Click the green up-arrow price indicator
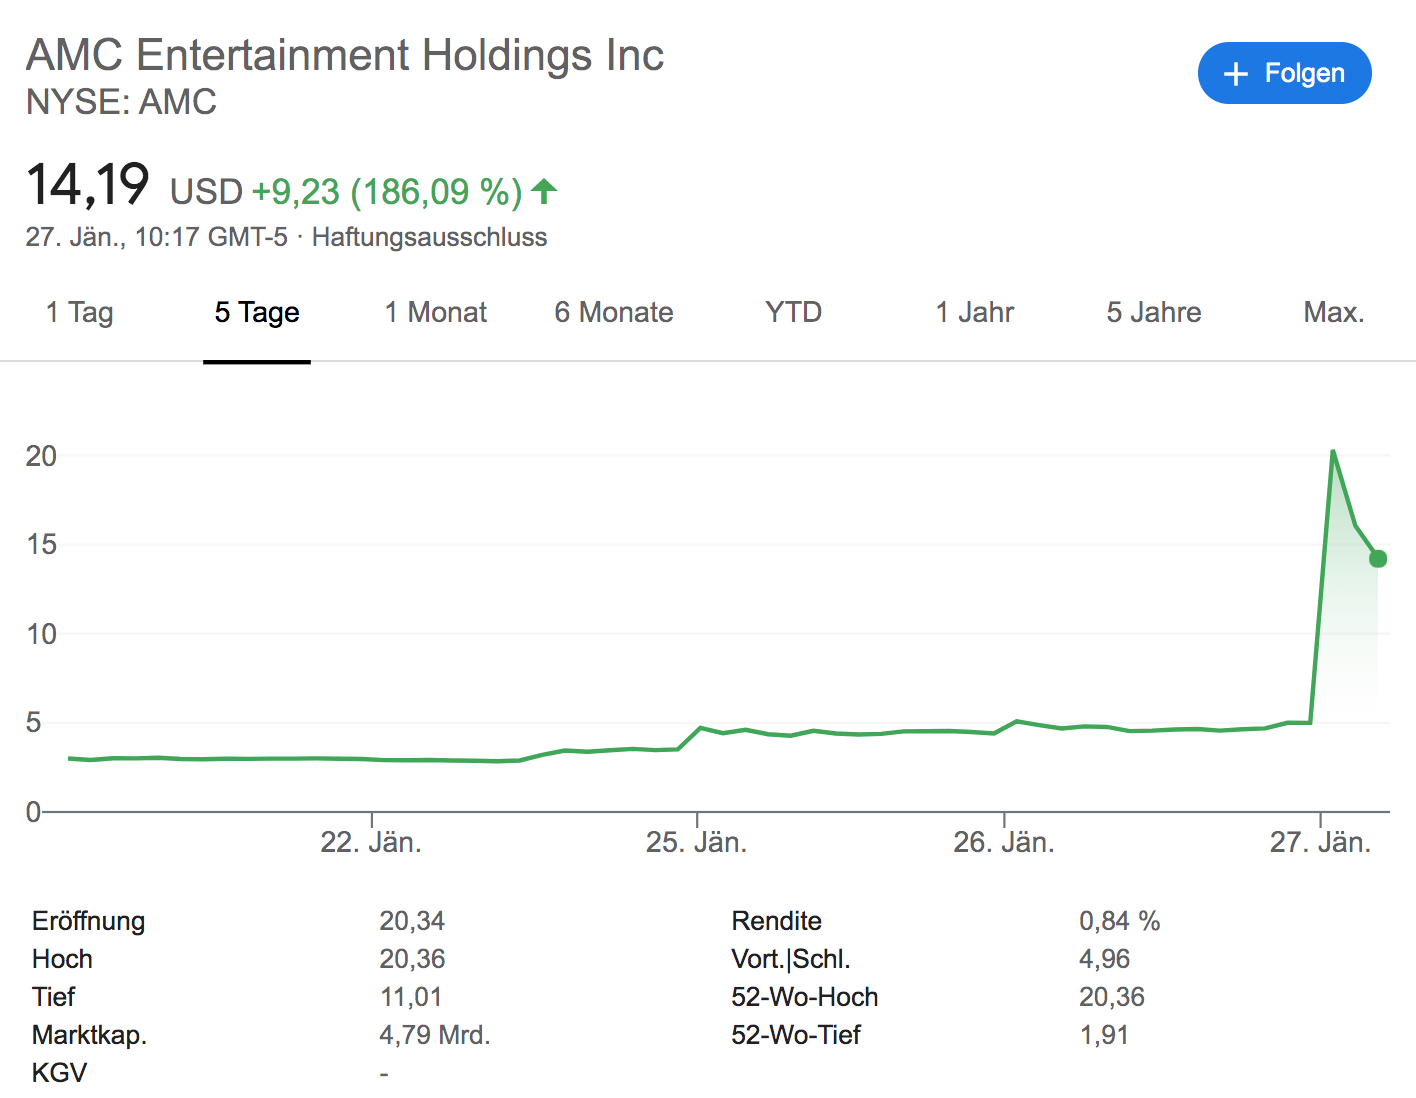This screenshot has width=1416, height=1098. pyautogui.click(x=544, y=190)
